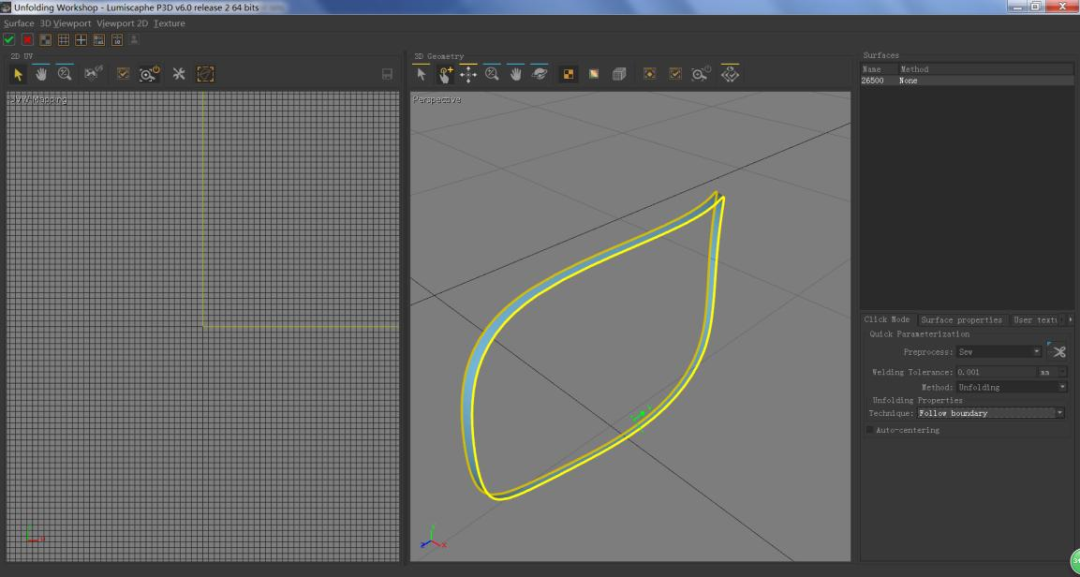Click the wrench and screwdriver tools icon
The width and height of the screenshot is (1080, 577).
click(179, 74)
